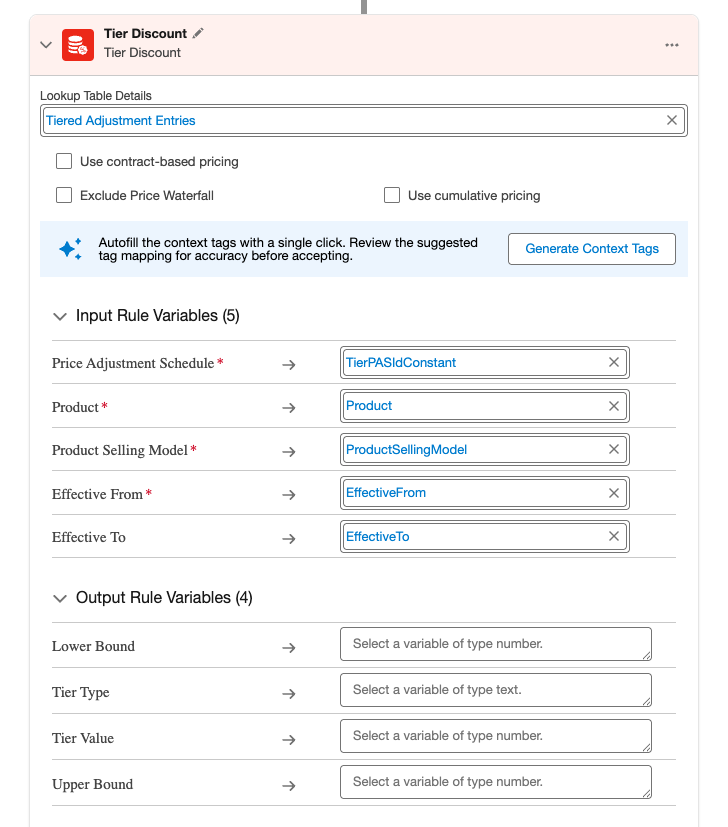Click the Lower Bound variable field
Screen dimensions: 728x827
496,644
